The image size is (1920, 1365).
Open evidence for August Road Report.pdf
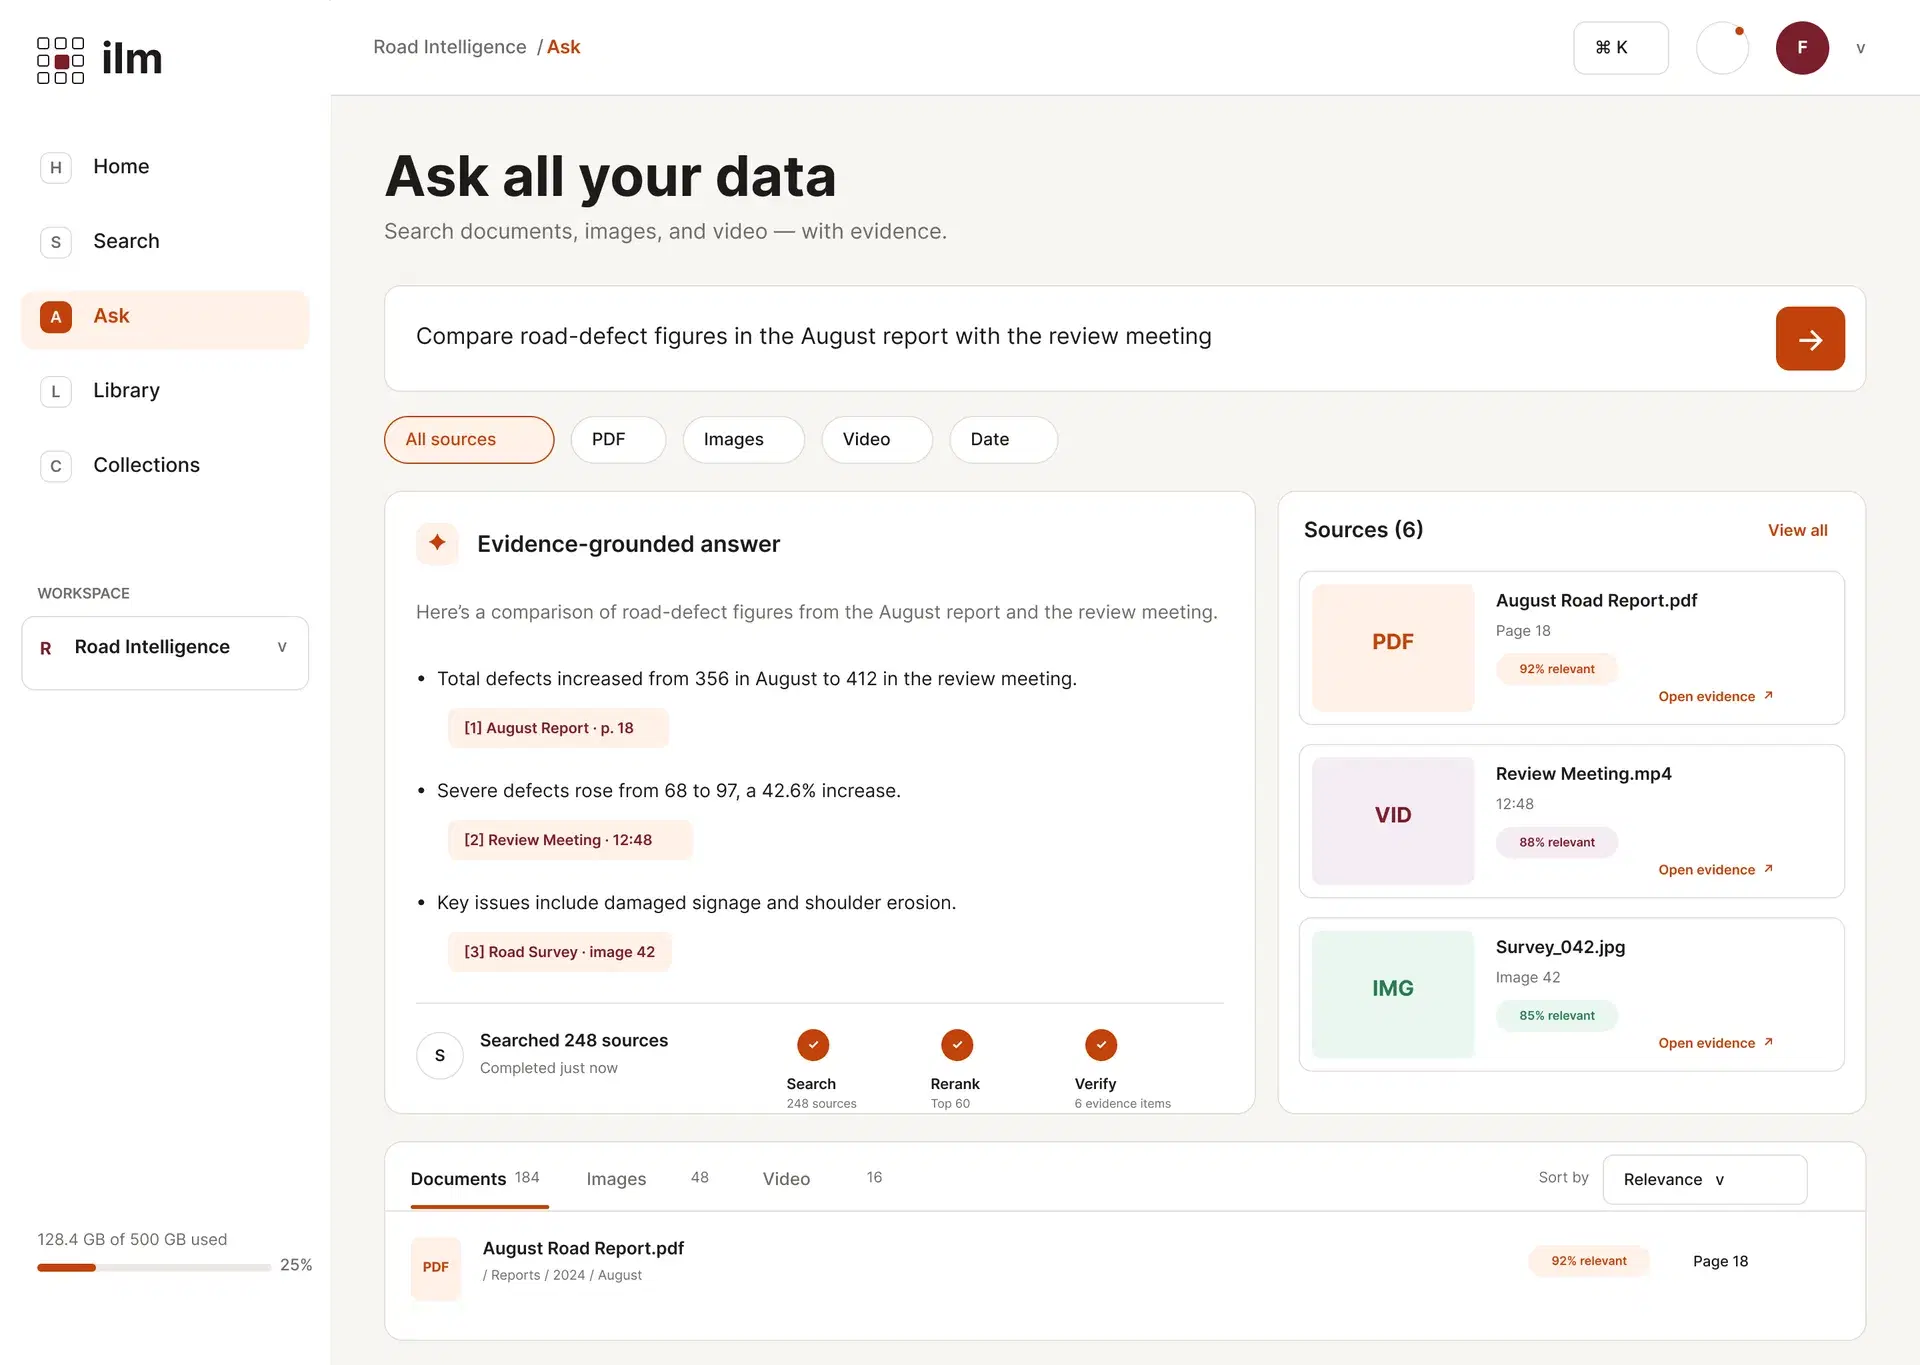[x=1715, y=697]
